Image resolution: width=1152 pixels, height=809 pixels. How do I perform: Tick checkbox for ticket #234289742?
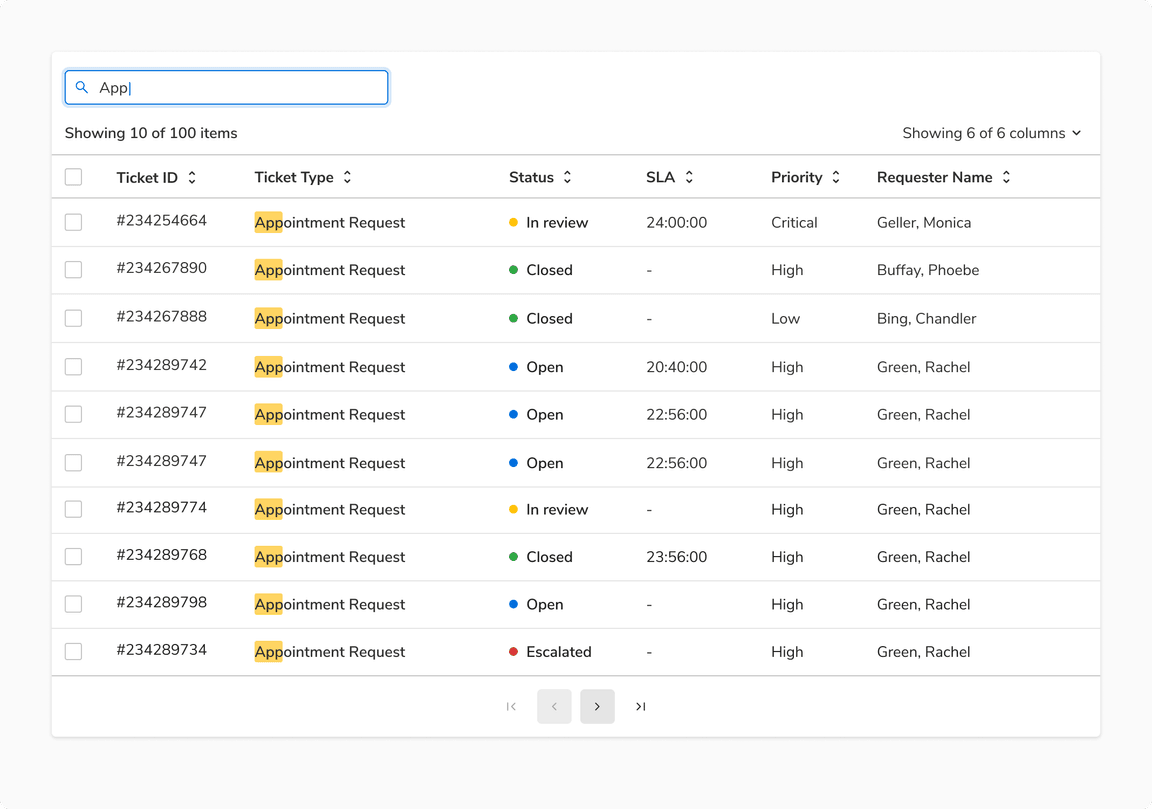73,367
